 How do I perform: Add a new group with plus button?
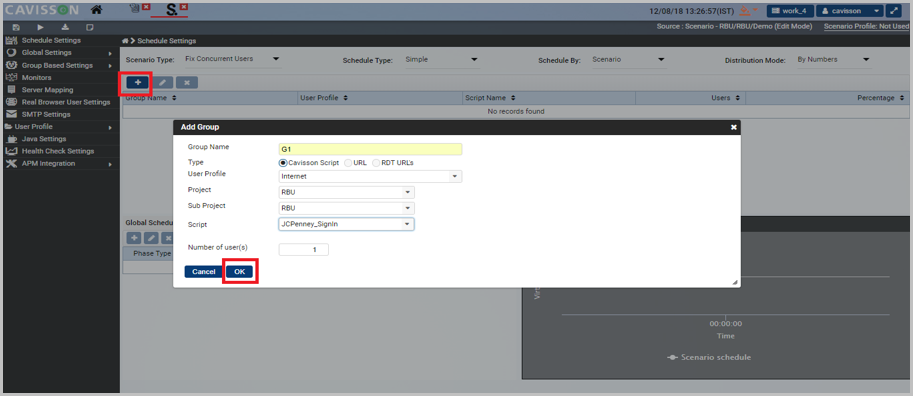point(138,83)
